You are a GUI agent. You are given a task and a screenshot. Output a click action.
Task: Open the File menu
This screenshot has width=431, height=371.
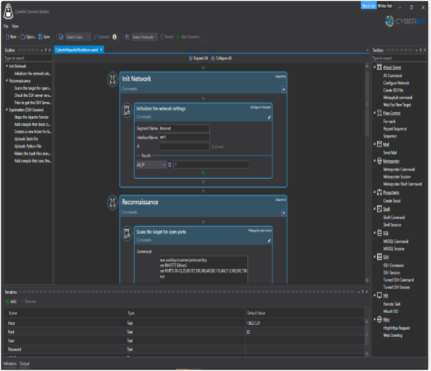(6, 26)
